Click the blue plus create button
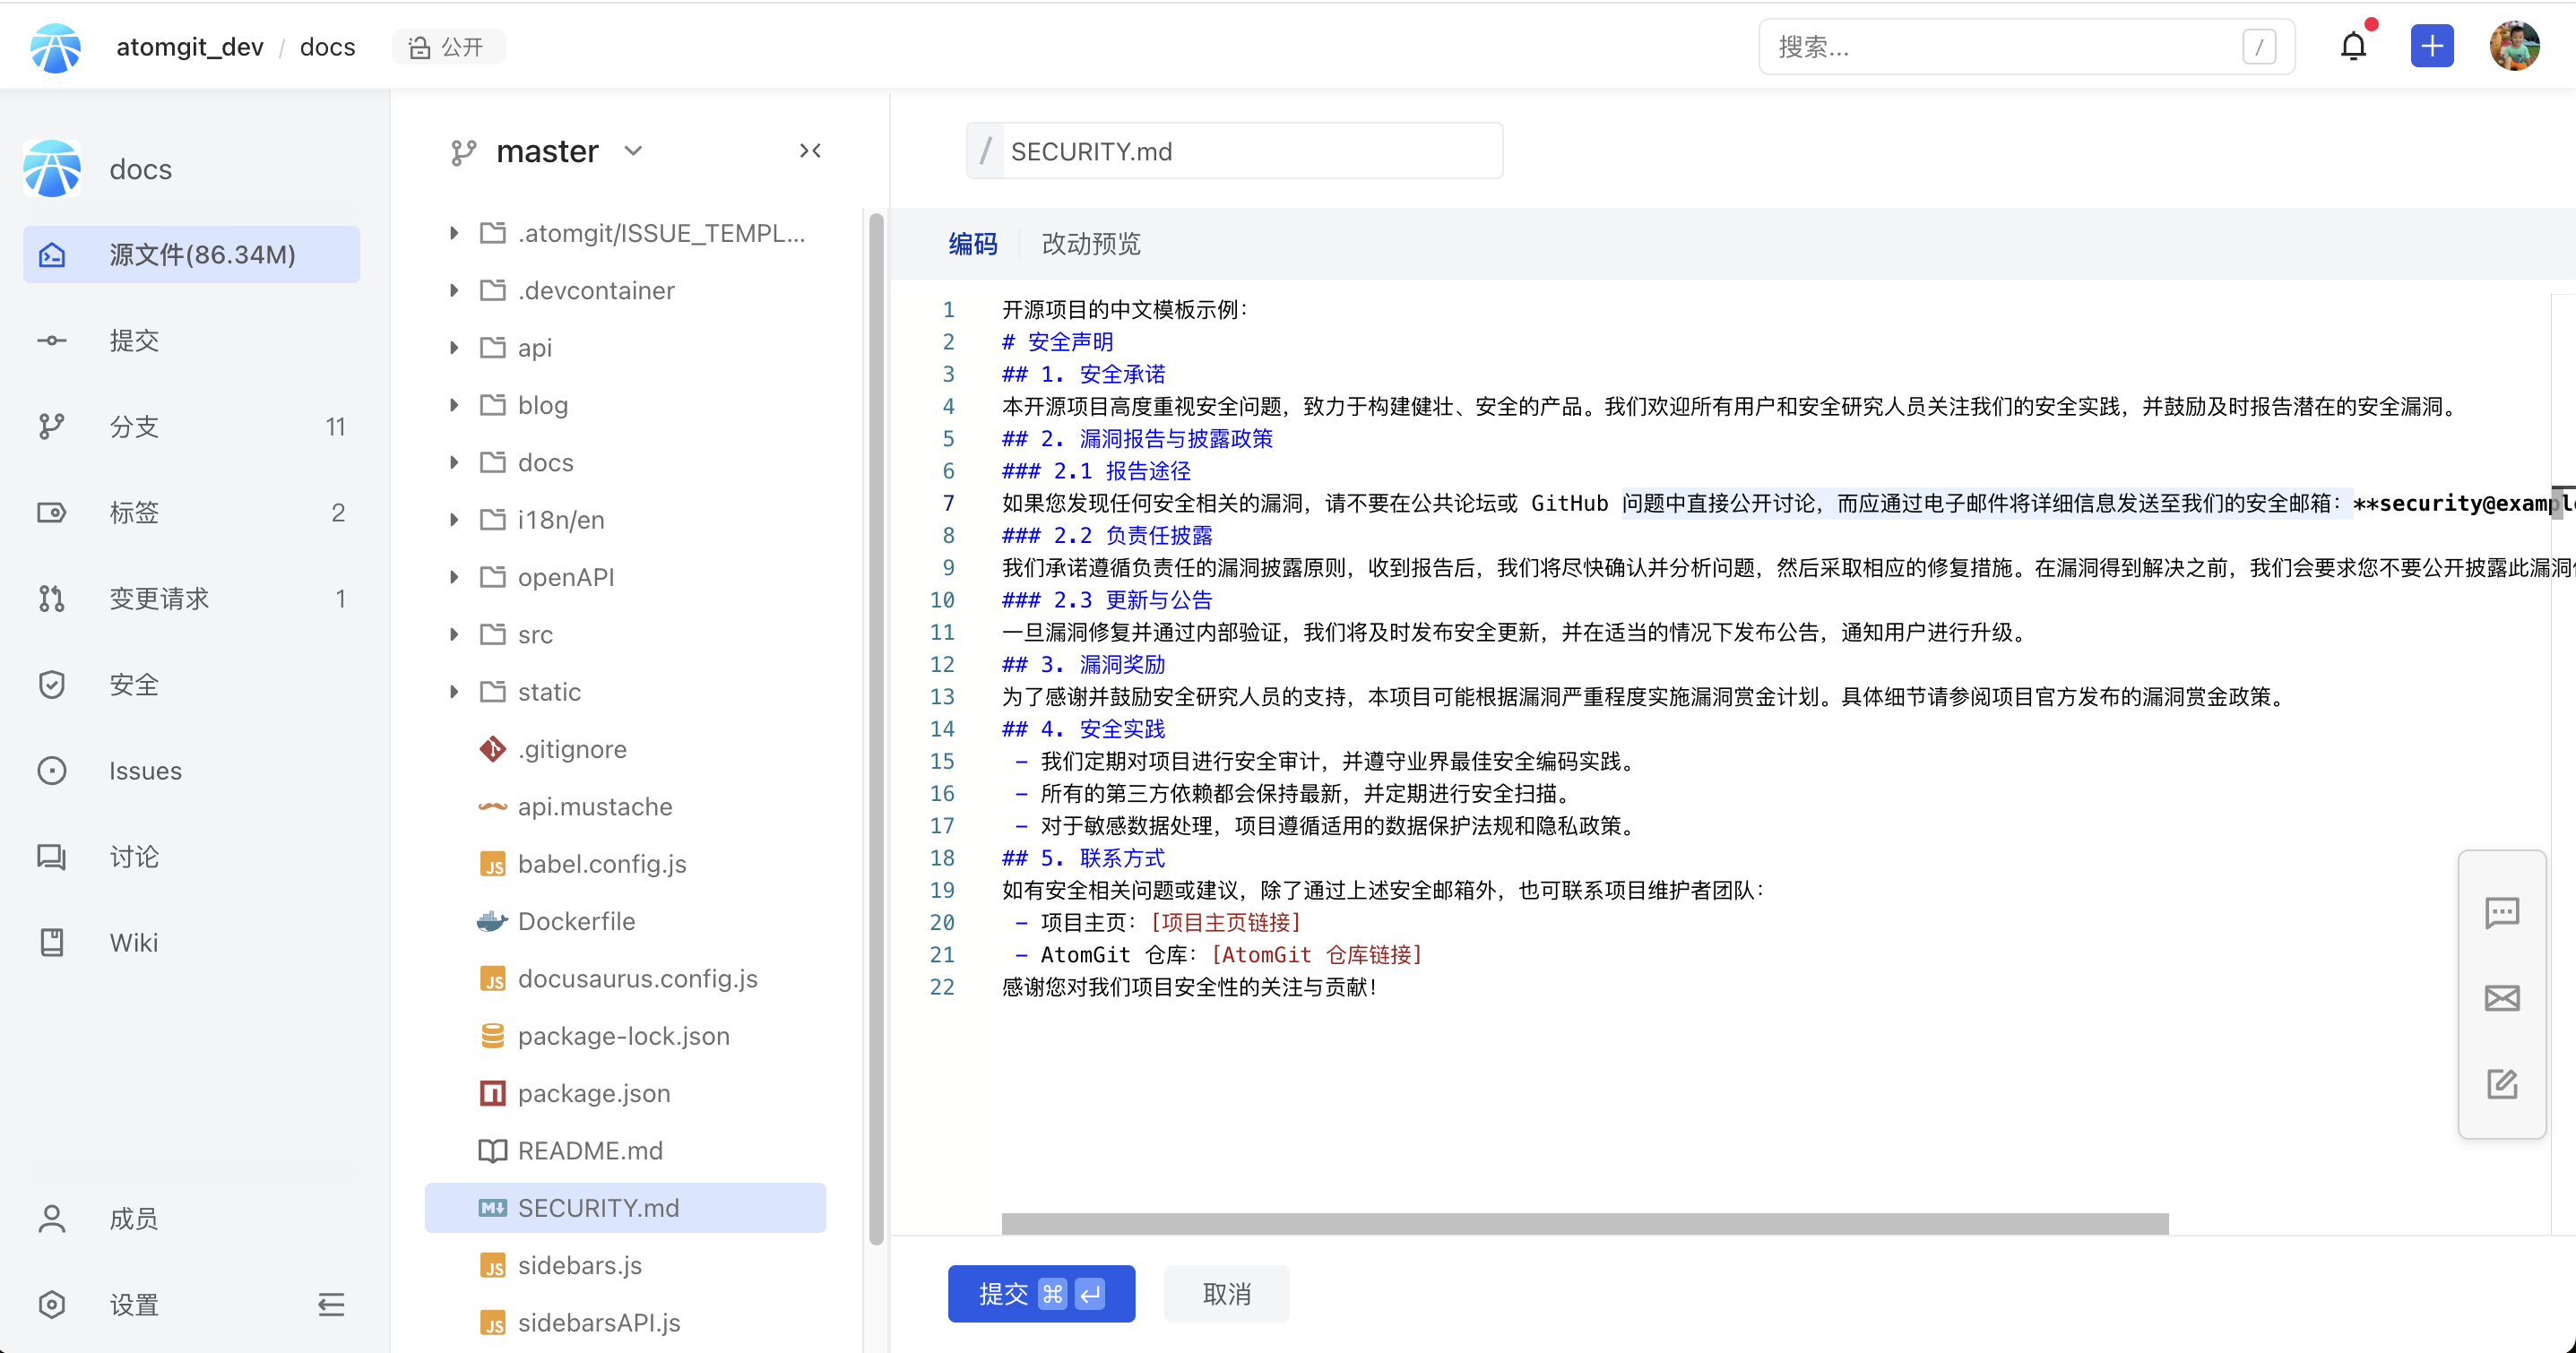 pyautogui.click(x=2431, y=46)
